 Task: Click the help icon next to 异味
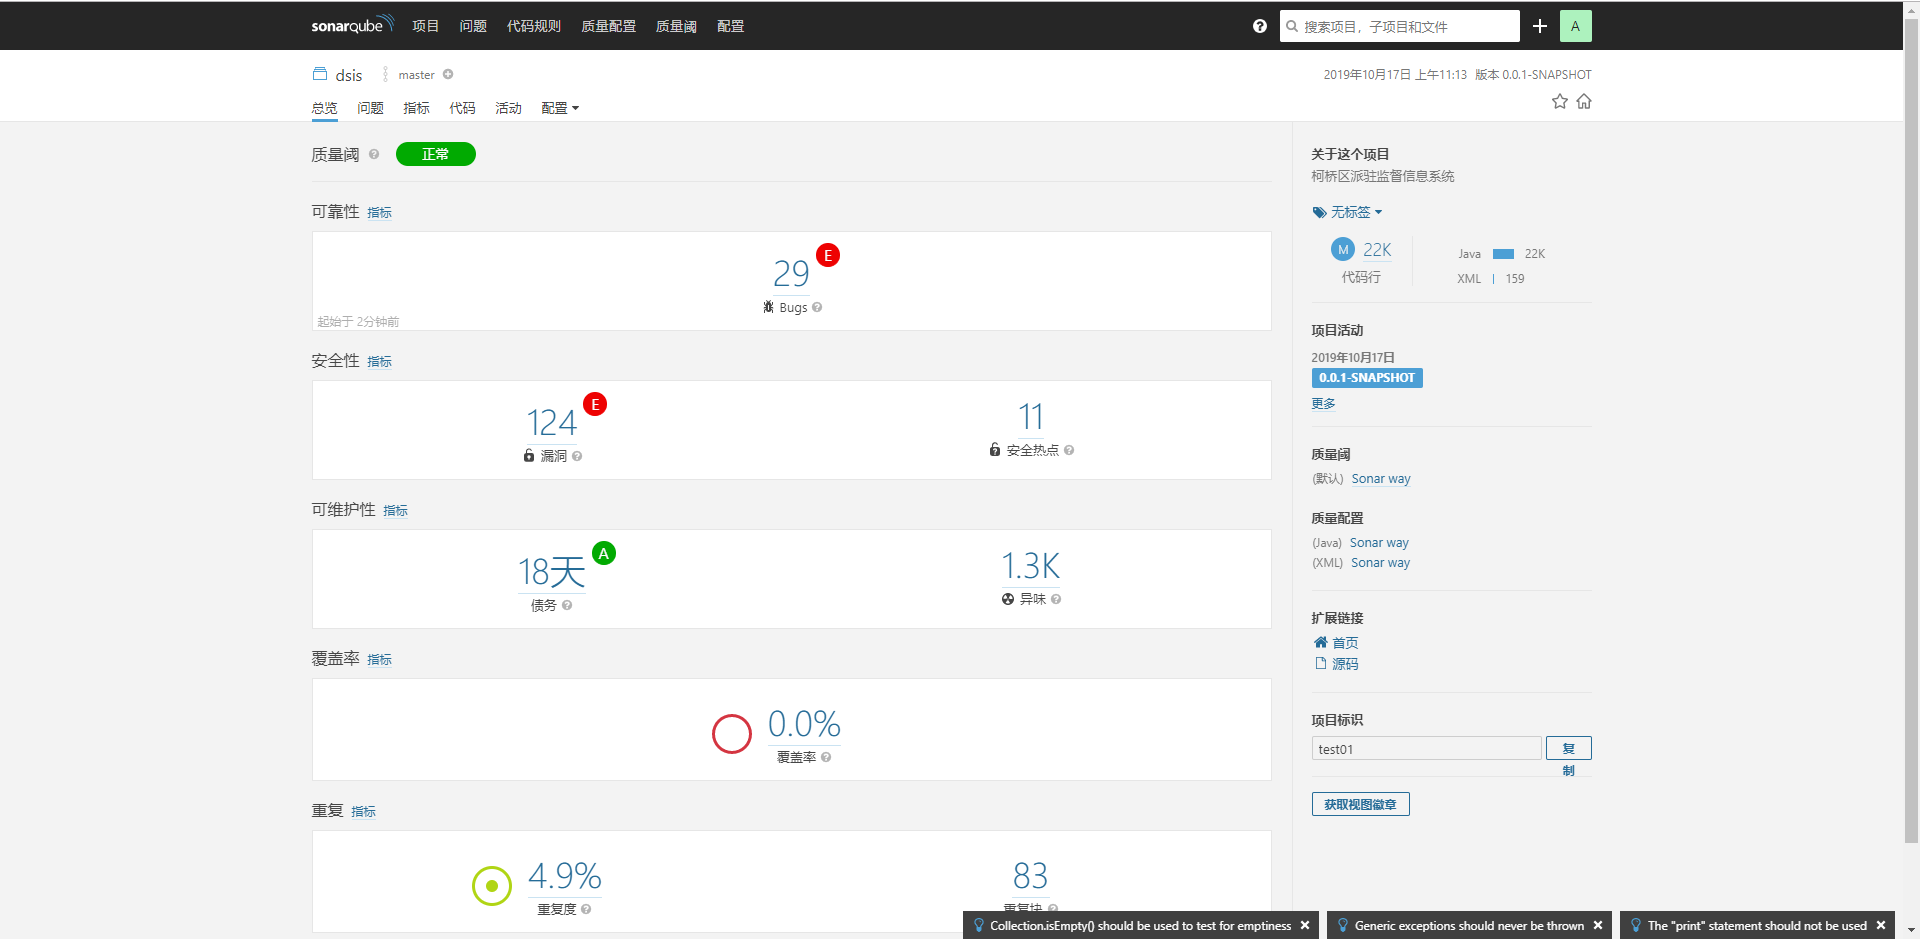pos(1056,599)
